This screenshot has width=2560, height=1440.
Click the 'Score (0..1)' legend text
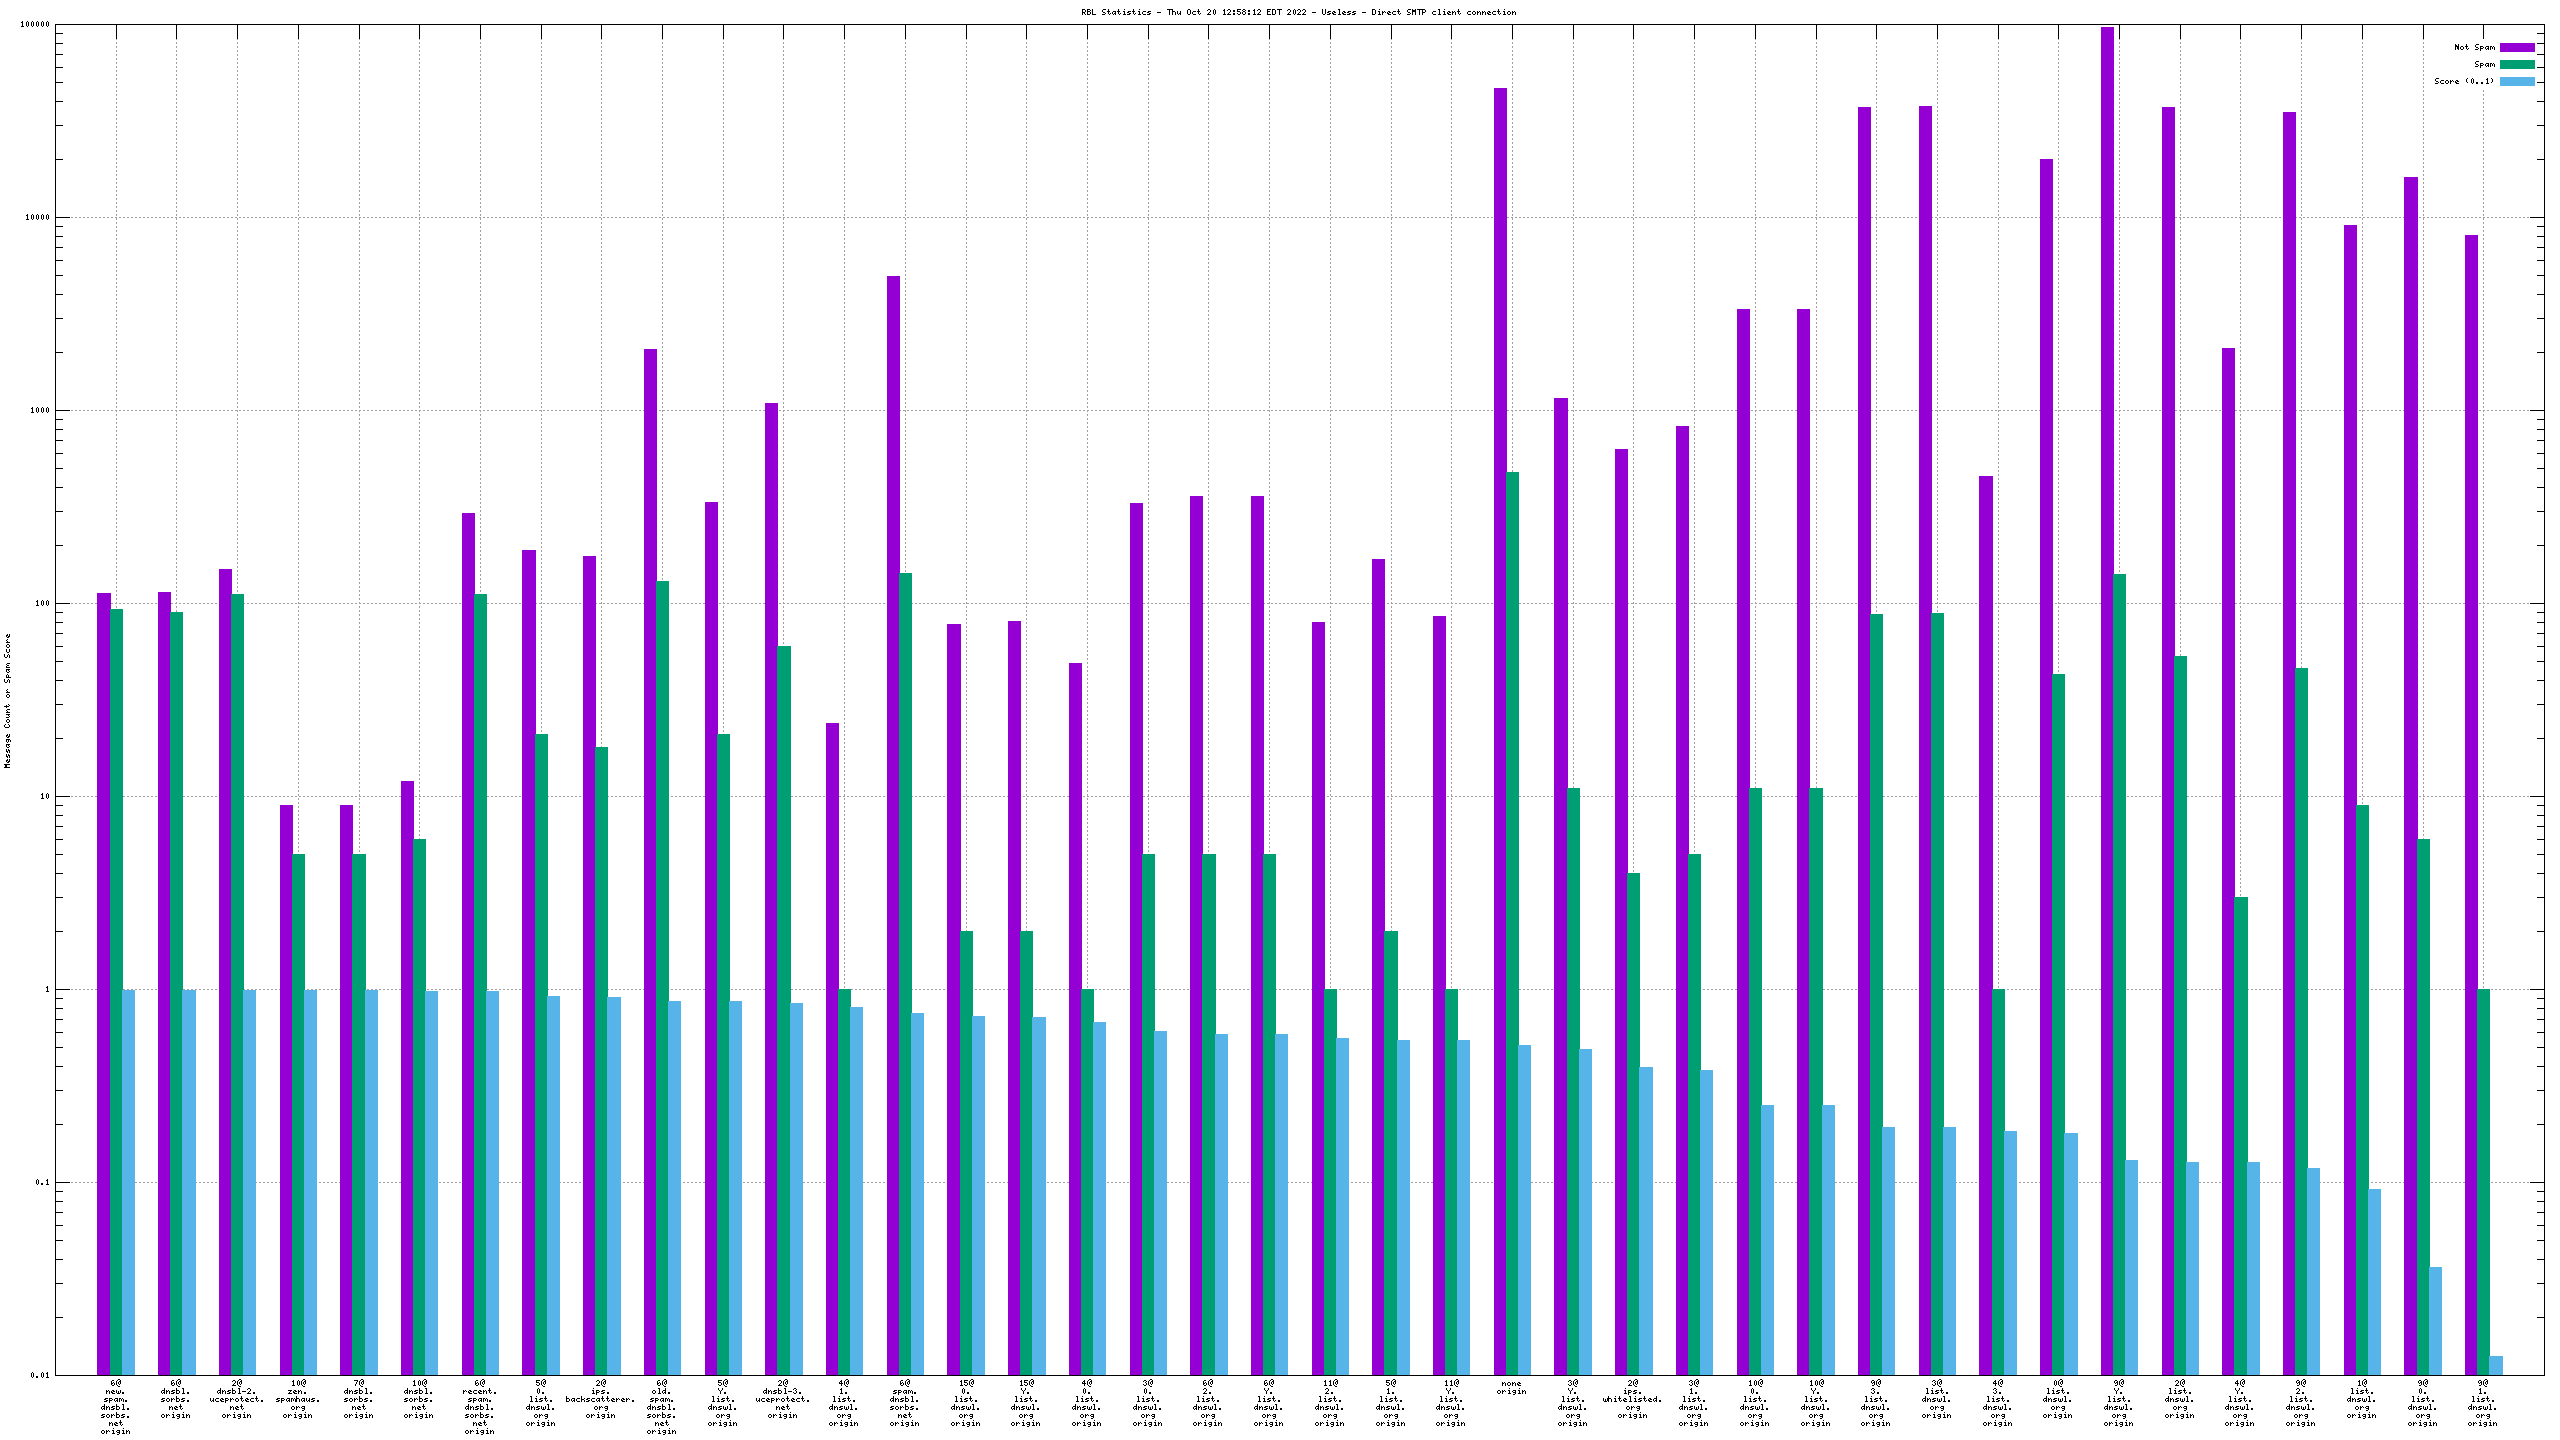[x=2464, y=81]
